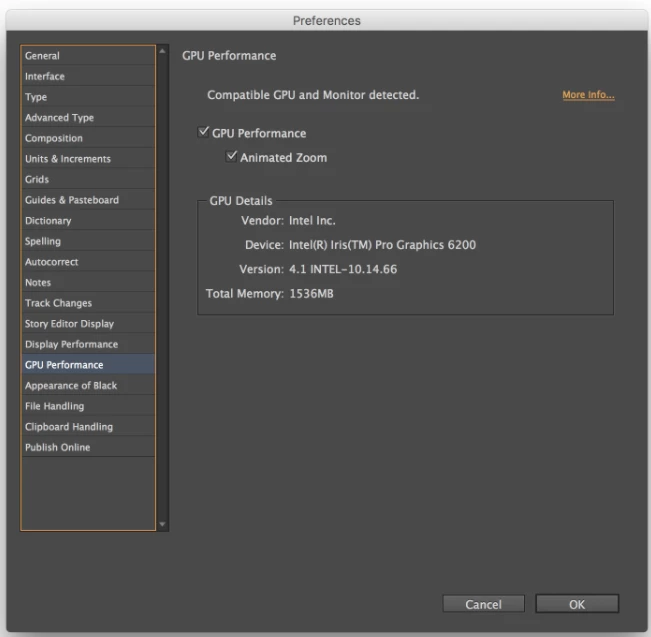Open the Notes preferences
This screenshot has height=637, width=651.
tap(88, 282)
